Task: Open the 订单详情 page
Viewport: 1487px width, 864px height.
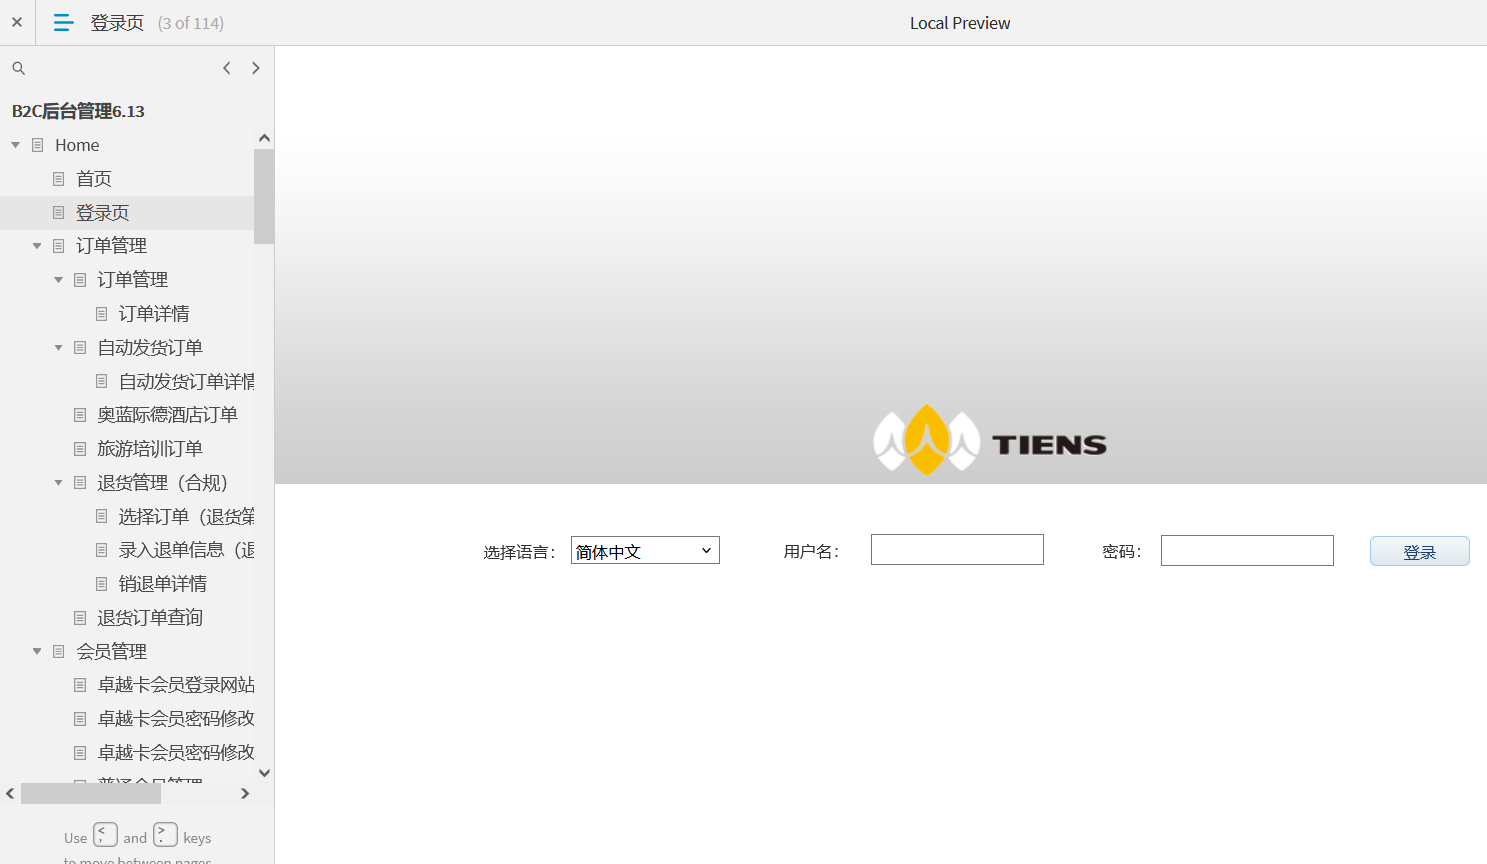Action: coord(154,314)
